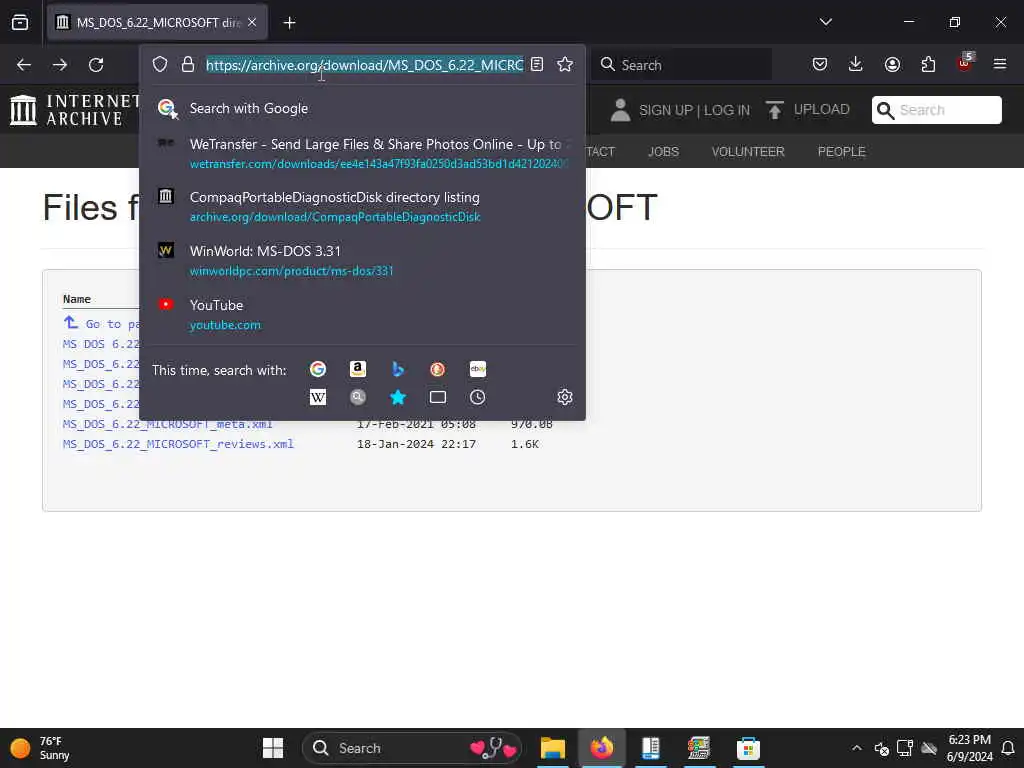Select the WeTransfer suggestion
This screenshot has height=768, width=1024.
pos(362,153)
